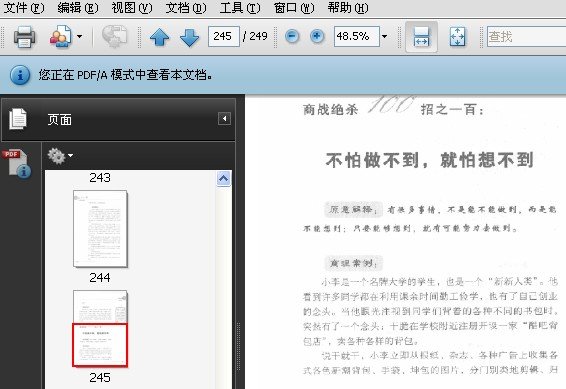This screenshot has width=566, height=389.
Task: Expand the collaborate icon dropdown arrow
Action: tap(79, 36)
